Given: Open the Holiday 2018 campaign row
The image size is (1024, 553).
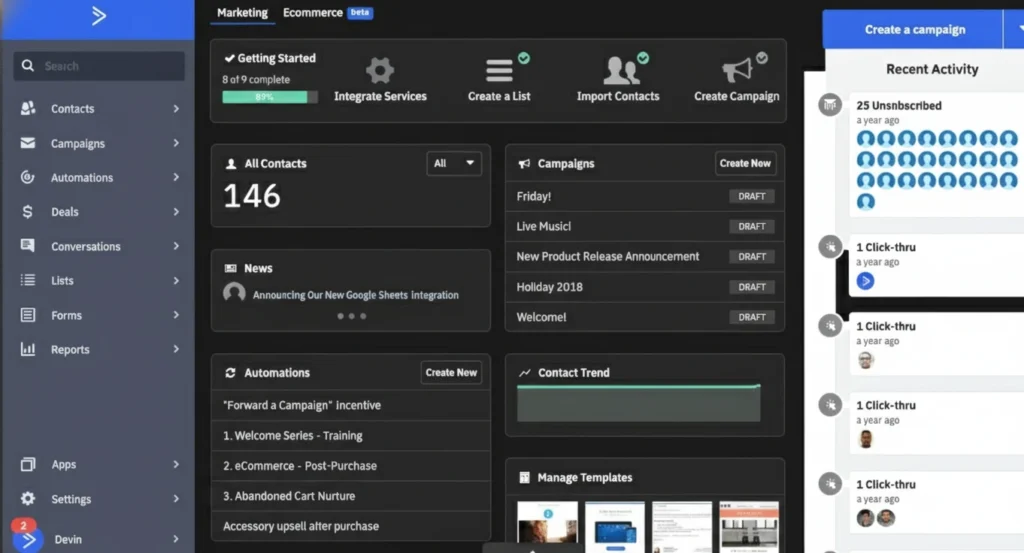Looking at the screenshot, I should 645,287.
